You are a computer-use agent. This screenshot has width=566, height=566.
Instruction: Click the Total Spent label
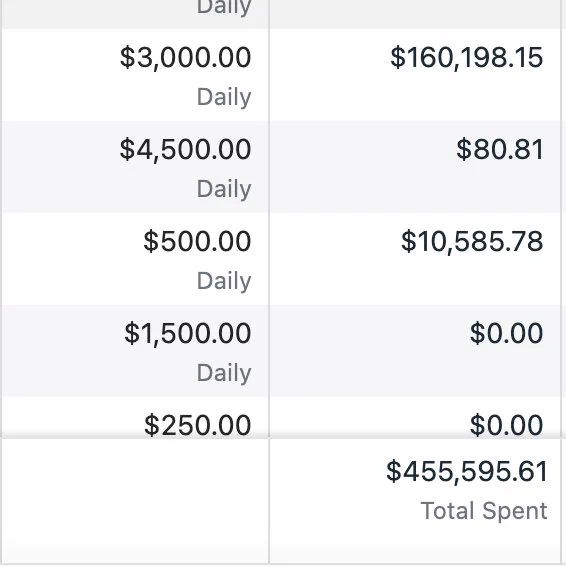coord(484,511)
